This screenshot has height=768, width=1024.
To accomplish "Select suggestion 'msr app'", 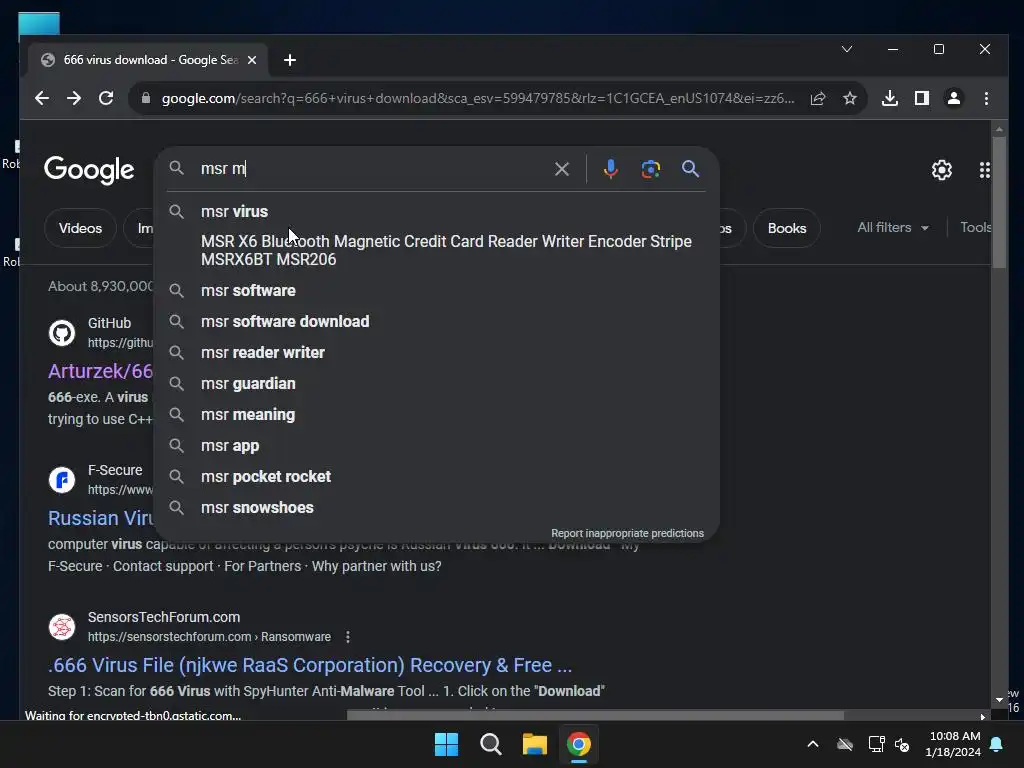I will 436,445.
